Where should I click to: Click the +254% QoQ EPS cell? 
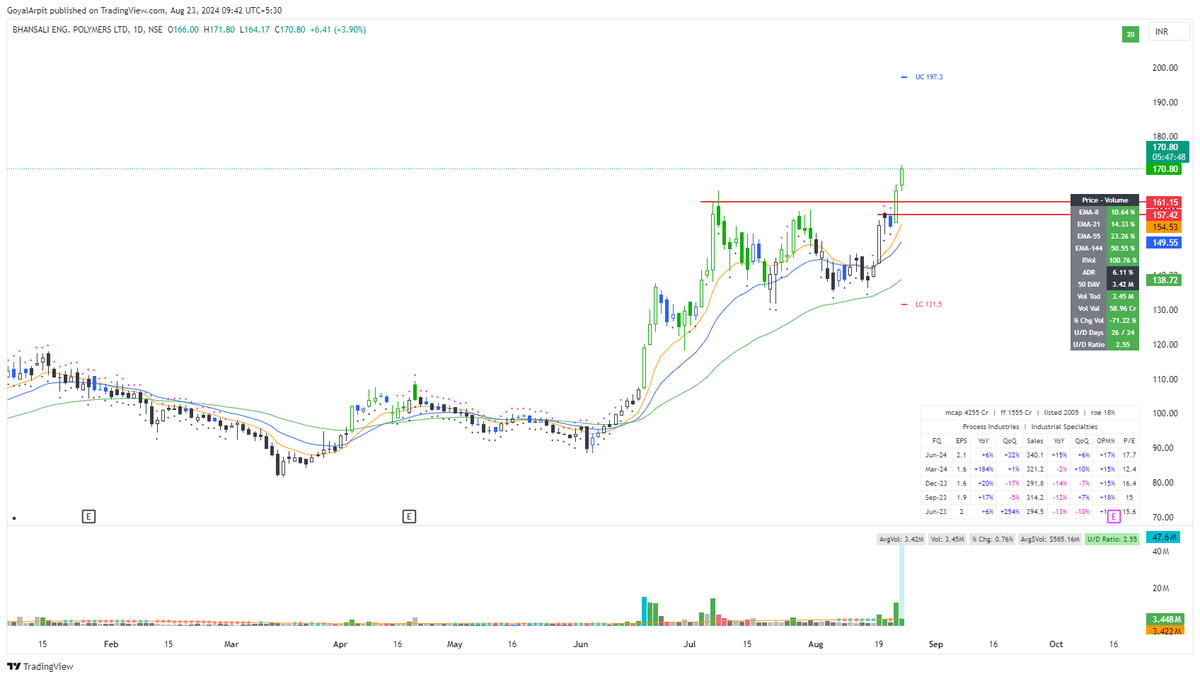(1009, 511)
